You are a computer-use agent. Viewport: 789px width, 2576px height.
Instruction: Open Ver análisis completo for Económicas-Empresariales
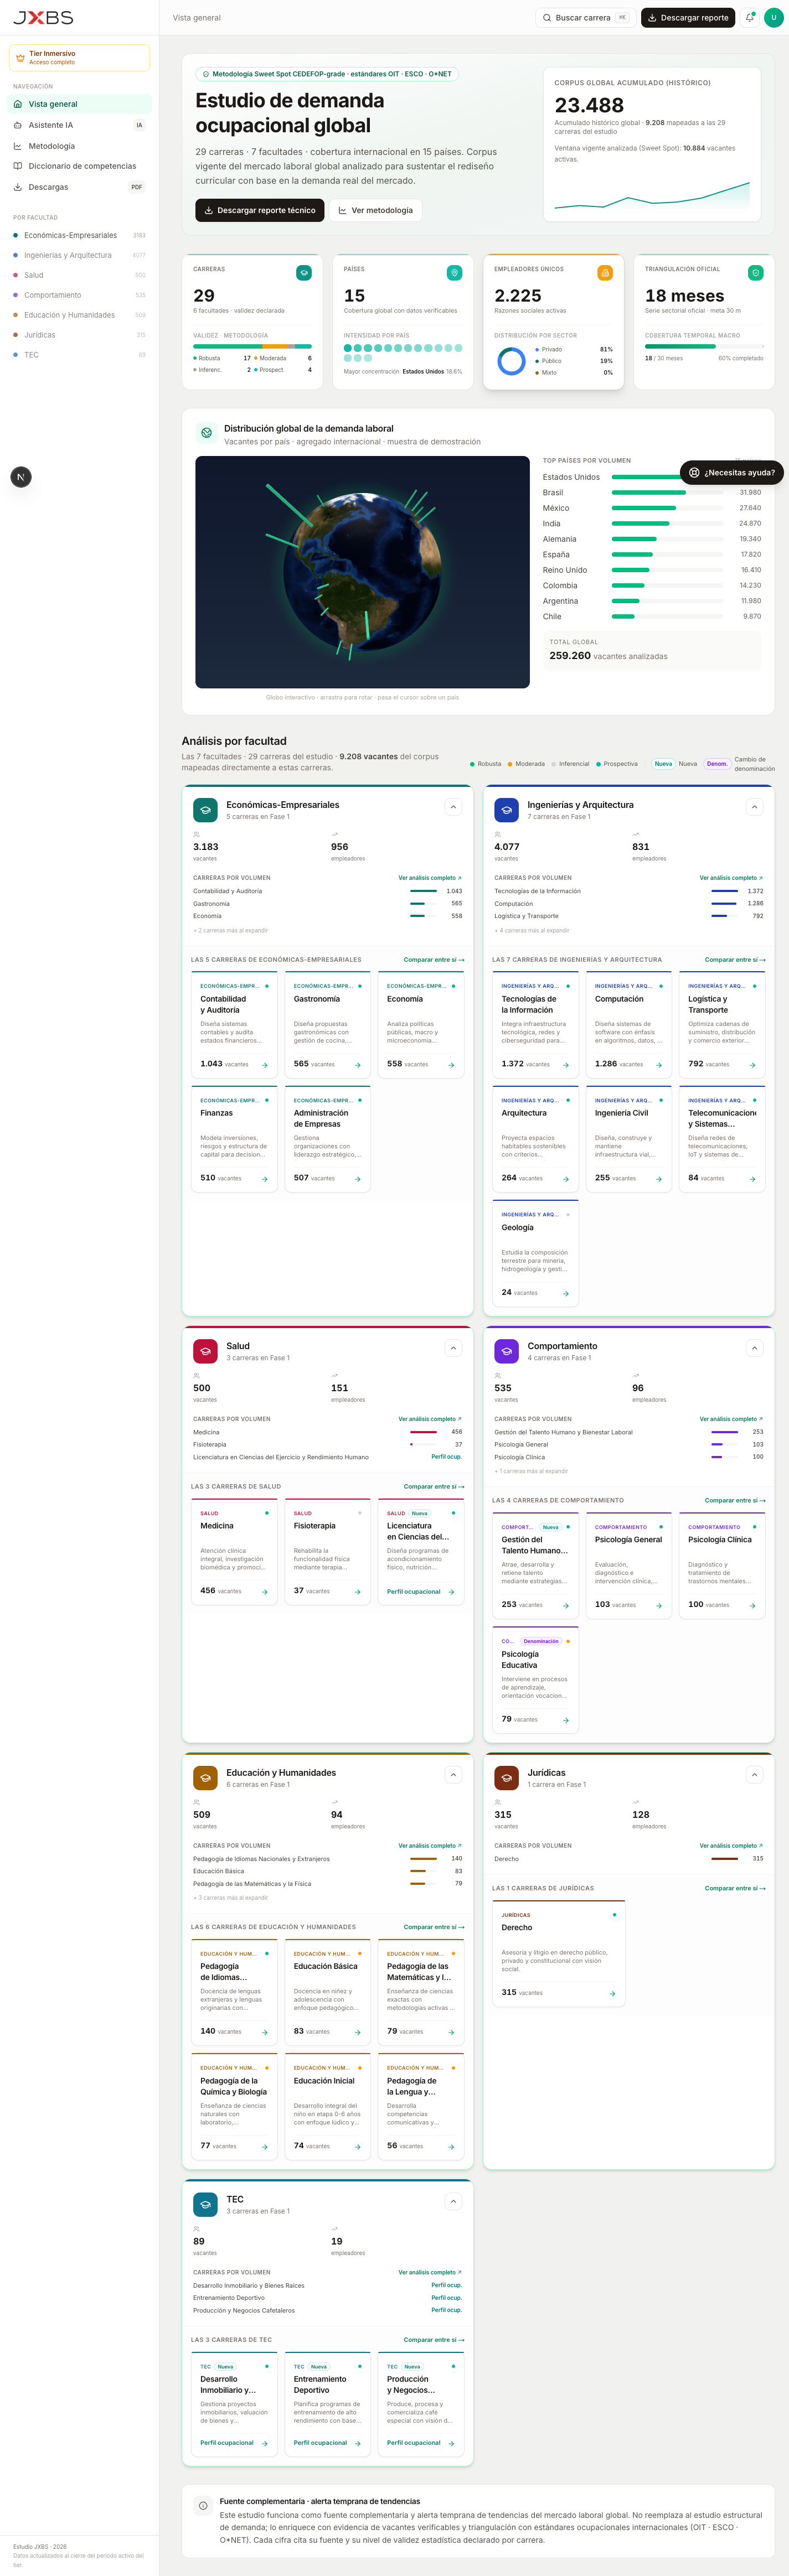pyautogui.click(x=430, y=878)
